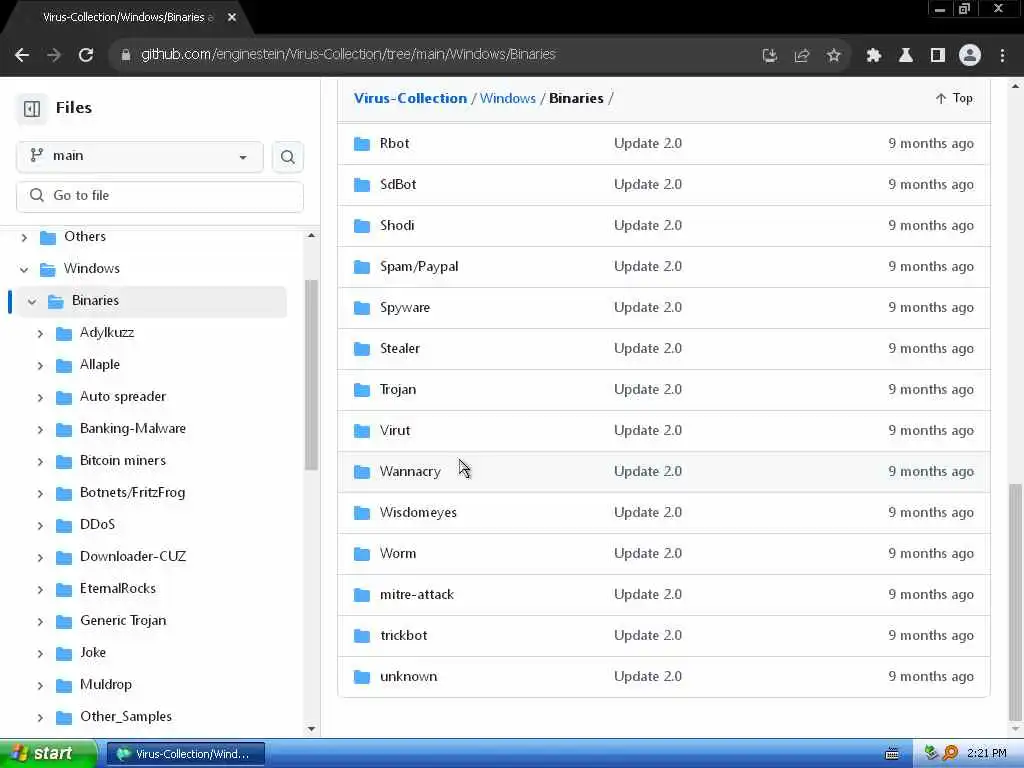Open the Stealer folder link
Image resolution: width=1024 pixels, height=768 pixels.
[x=400, y=348]
